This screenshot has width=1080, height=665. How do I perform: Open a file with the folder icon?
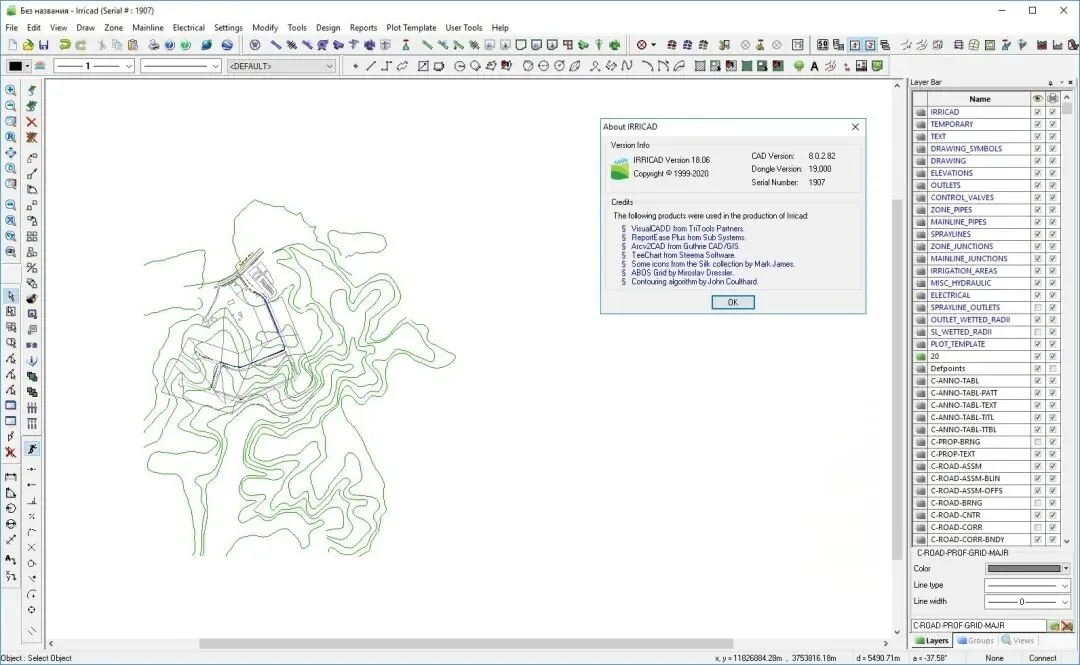[x=28, y=45]
